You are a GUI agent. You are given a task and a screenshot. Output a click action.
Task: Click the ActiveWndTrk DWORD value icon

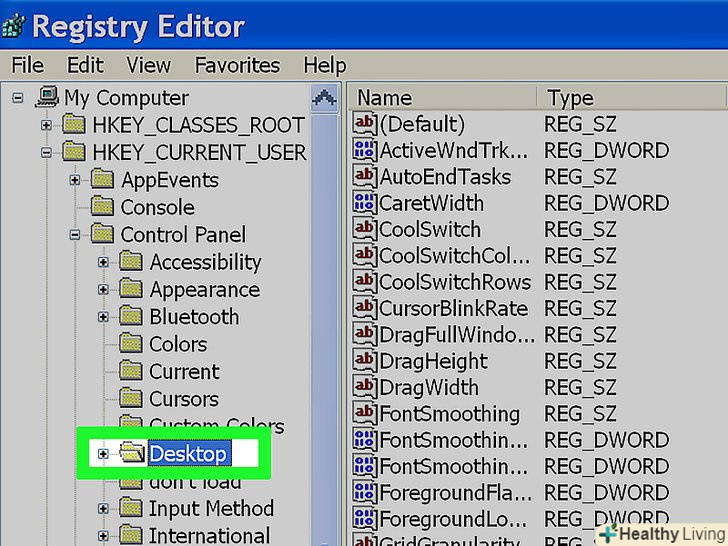[x=364, y=150]
